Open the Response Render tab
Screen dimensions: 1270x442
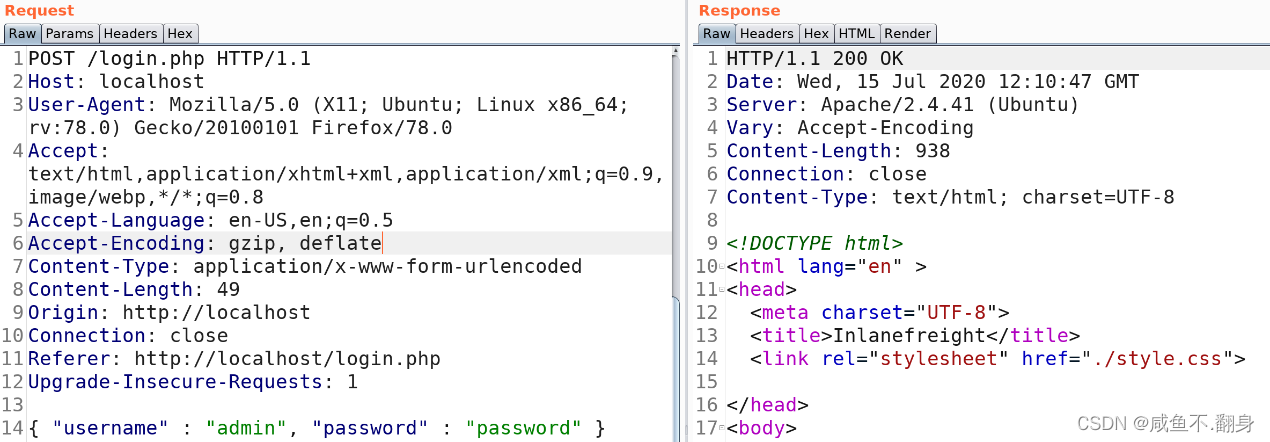(907, 33)
